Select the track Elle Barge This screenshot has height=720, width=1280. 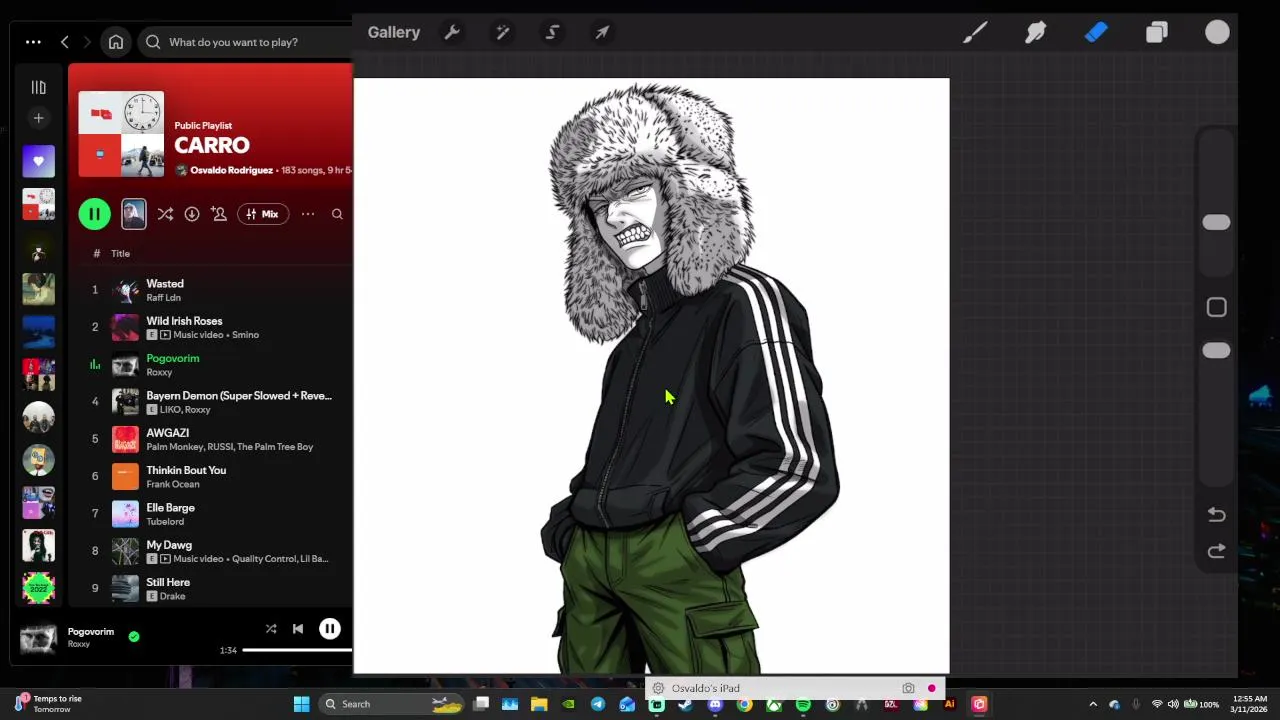click(x=170, y=508)
